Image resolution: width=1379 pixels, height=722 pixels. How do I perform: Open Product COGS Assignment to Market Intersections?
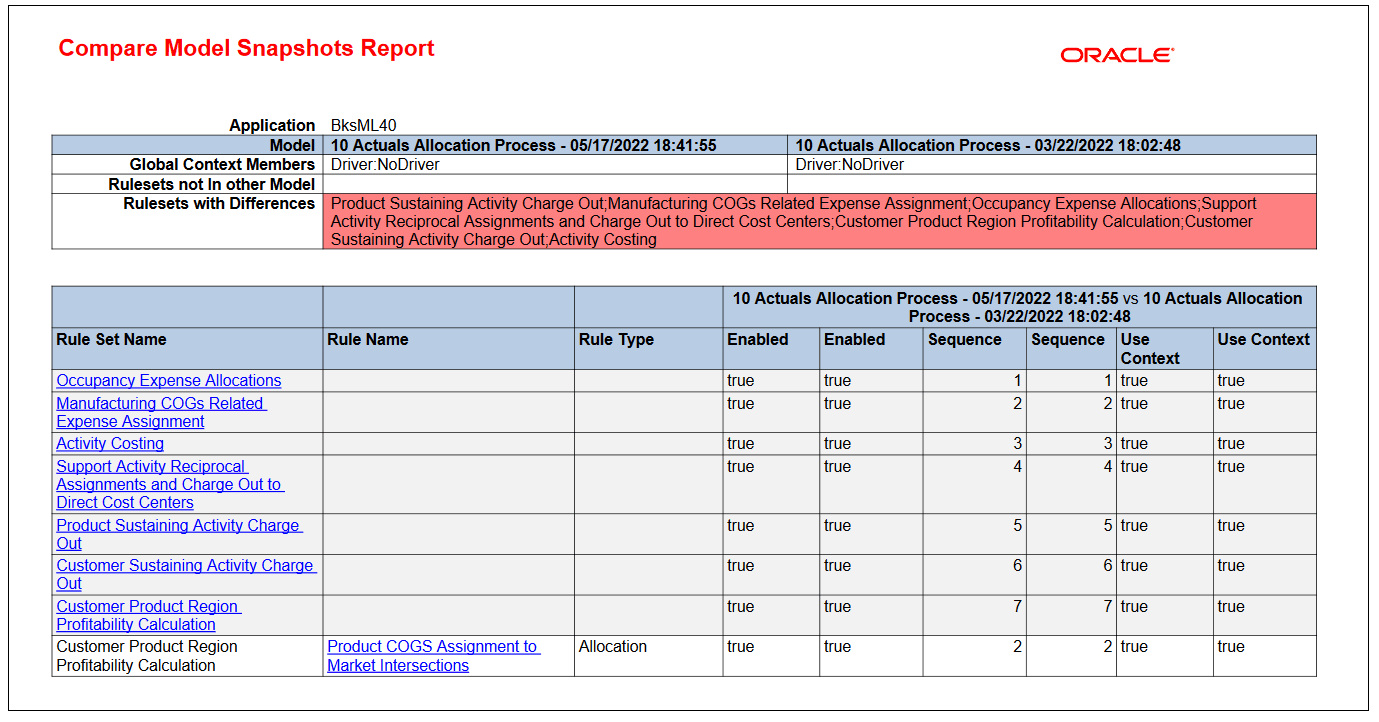tap(433, 655)
